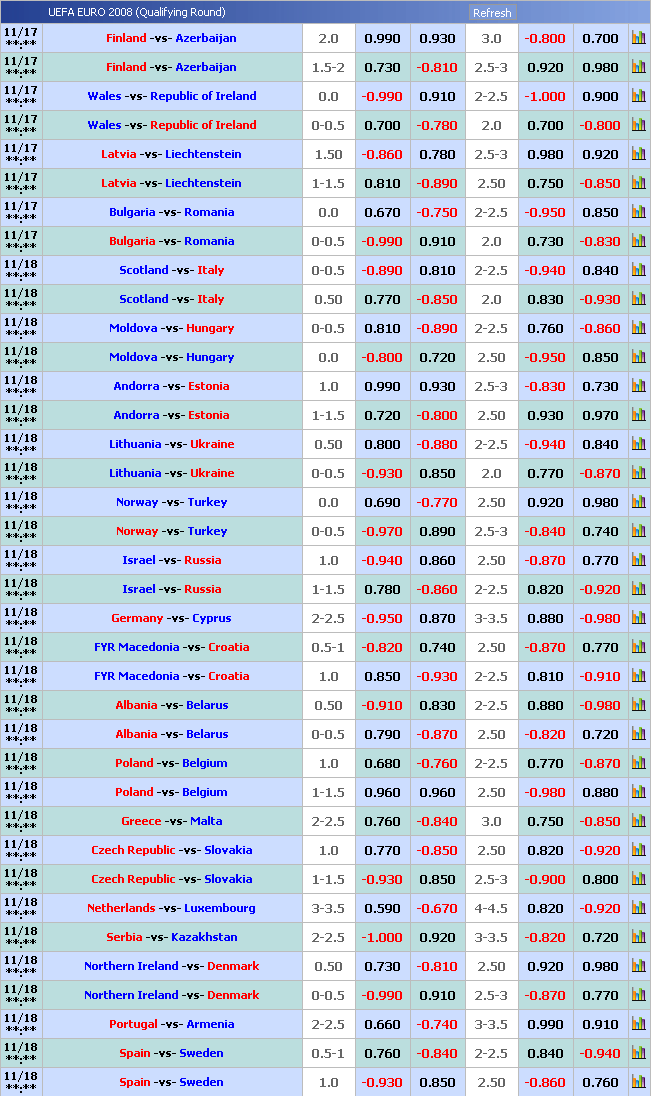The image size is (651, 1096).
Task: Open the chart icon for Serbia vs Kazakhstan
Action: 638,937
